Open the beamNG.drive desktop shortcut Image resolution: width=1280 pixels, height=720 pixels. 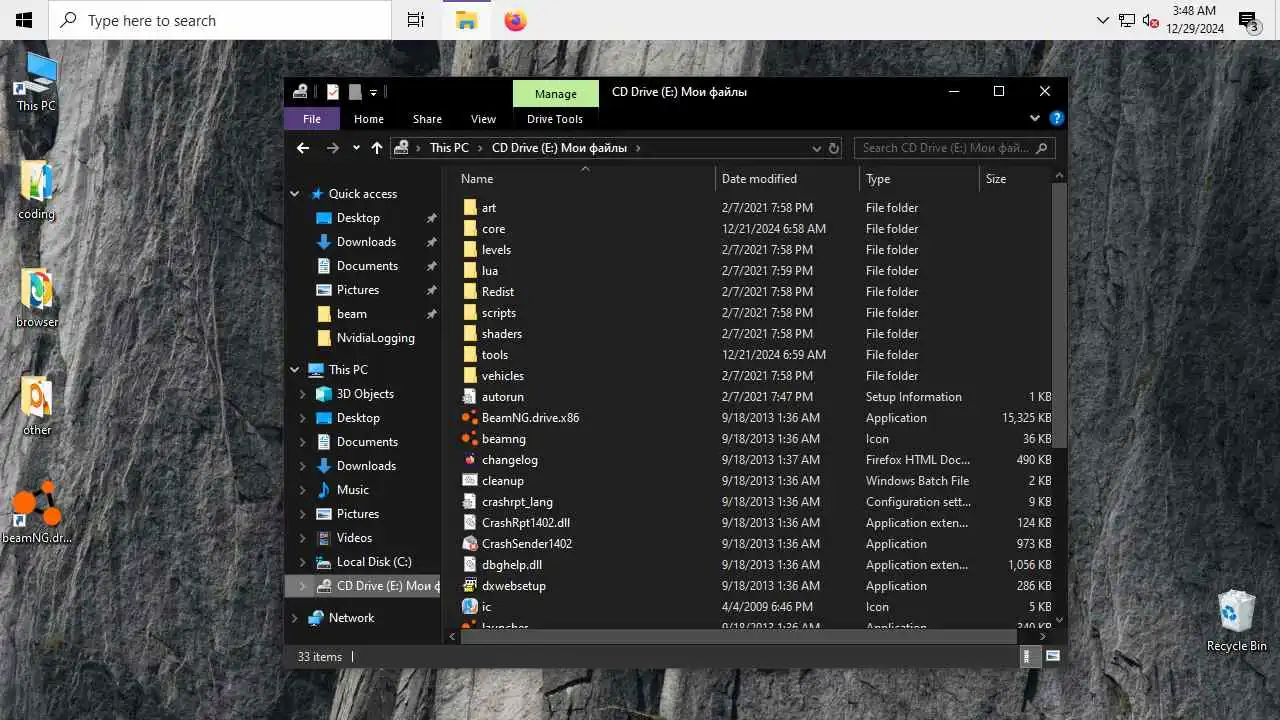click(37, 513)
